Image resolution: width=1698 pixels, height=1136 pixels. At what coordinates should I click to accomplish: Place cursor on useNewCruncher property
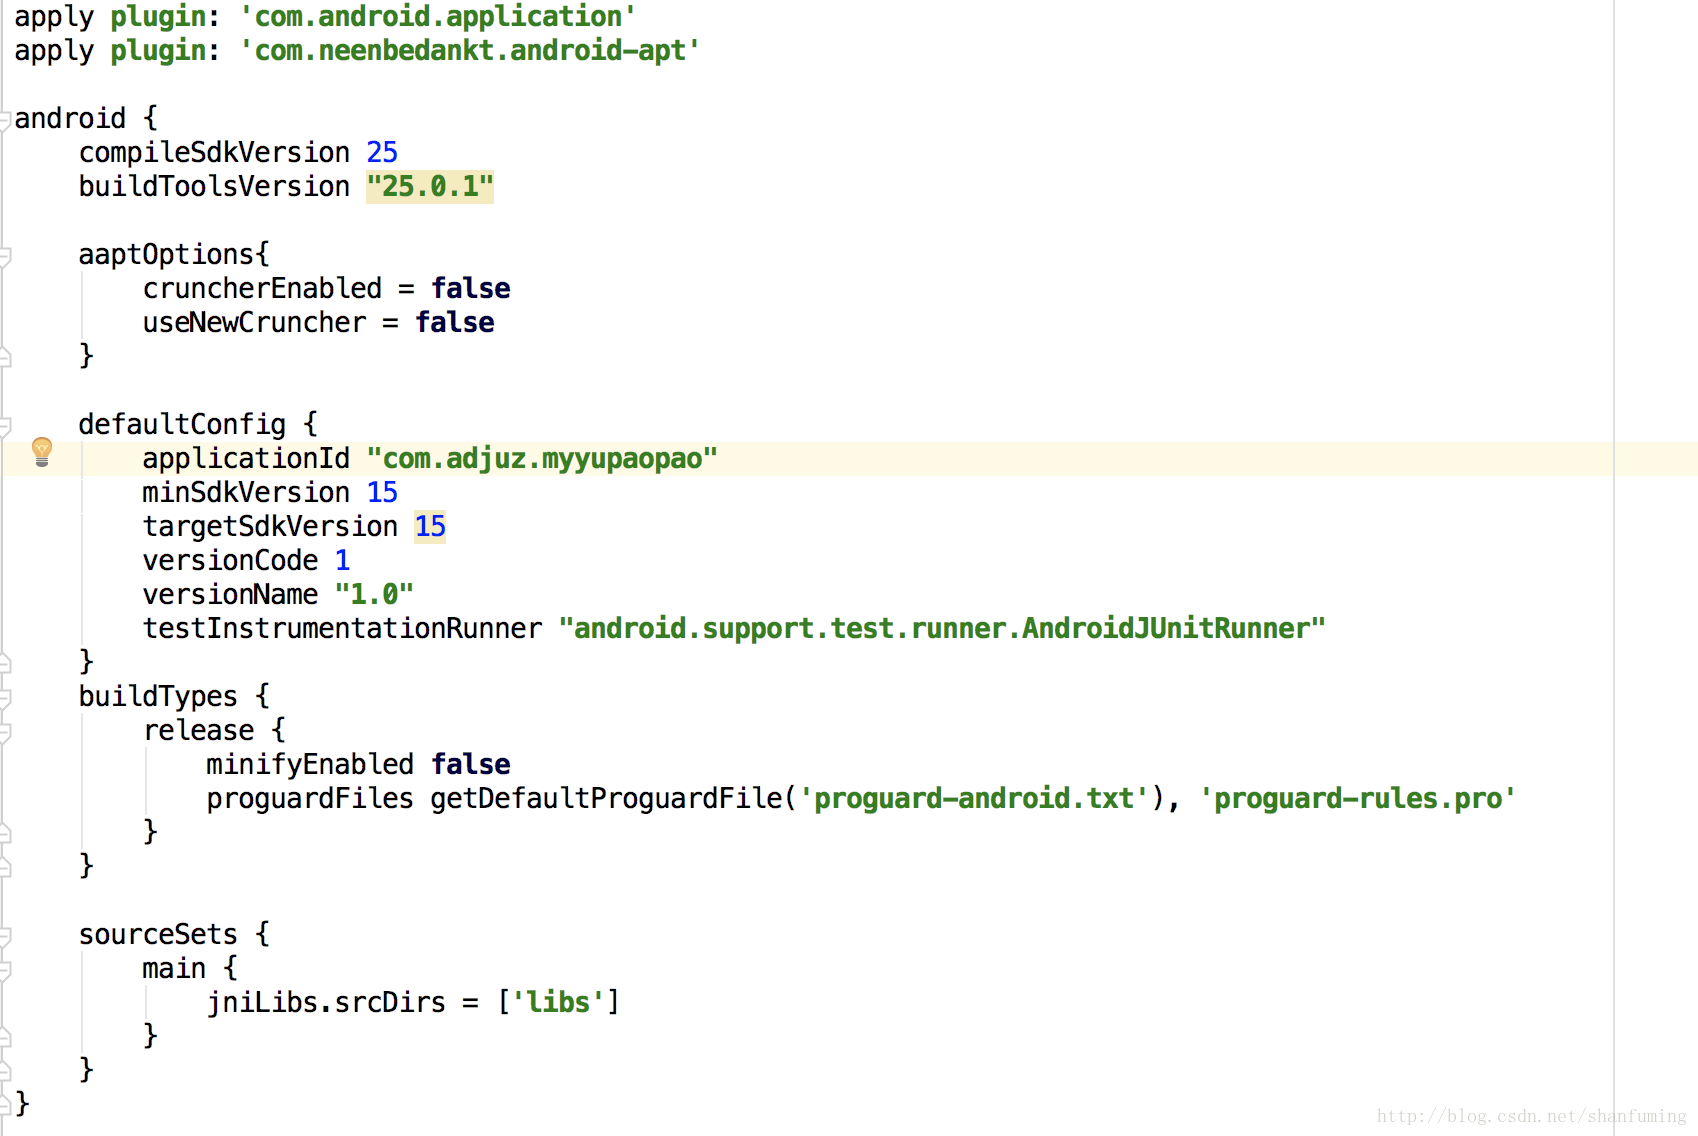pyautogui.click(x=254, y=323)
